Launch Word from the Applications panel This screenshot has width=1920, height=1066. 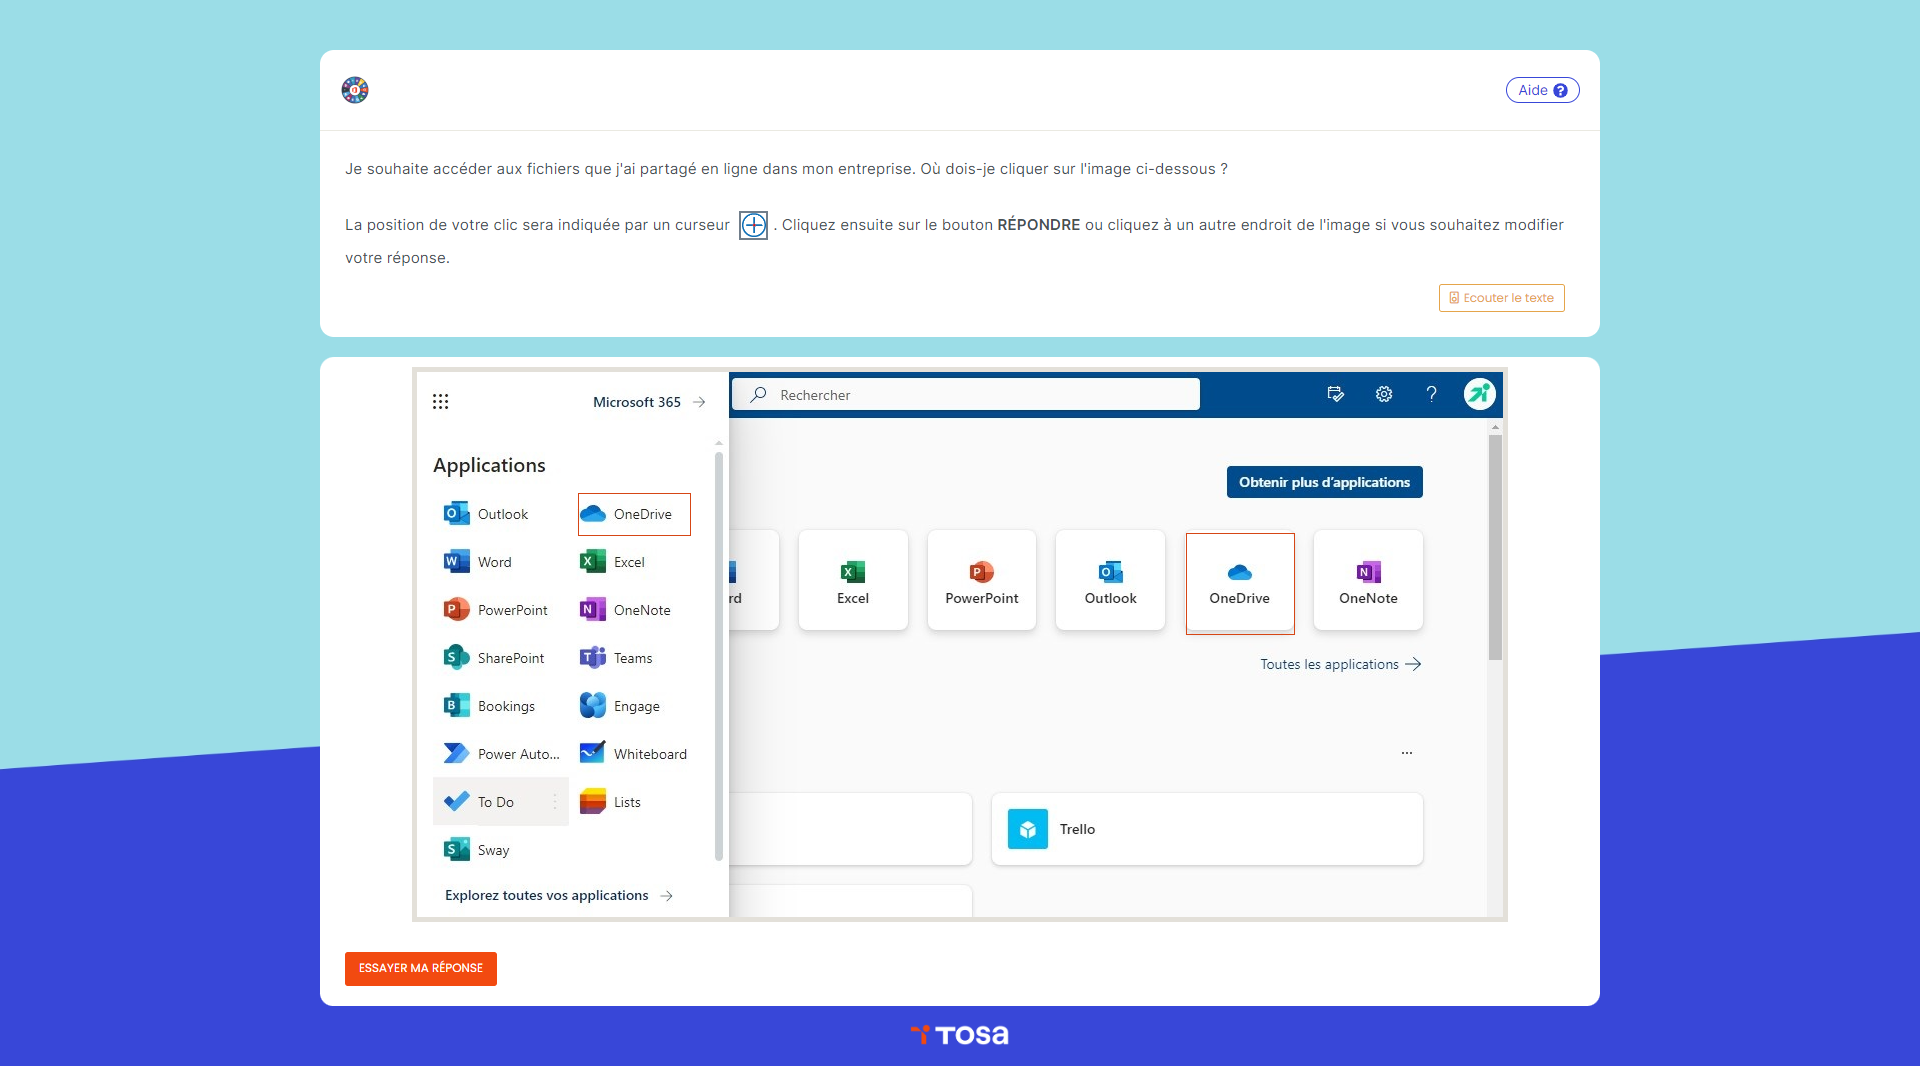tap(478, 562)
